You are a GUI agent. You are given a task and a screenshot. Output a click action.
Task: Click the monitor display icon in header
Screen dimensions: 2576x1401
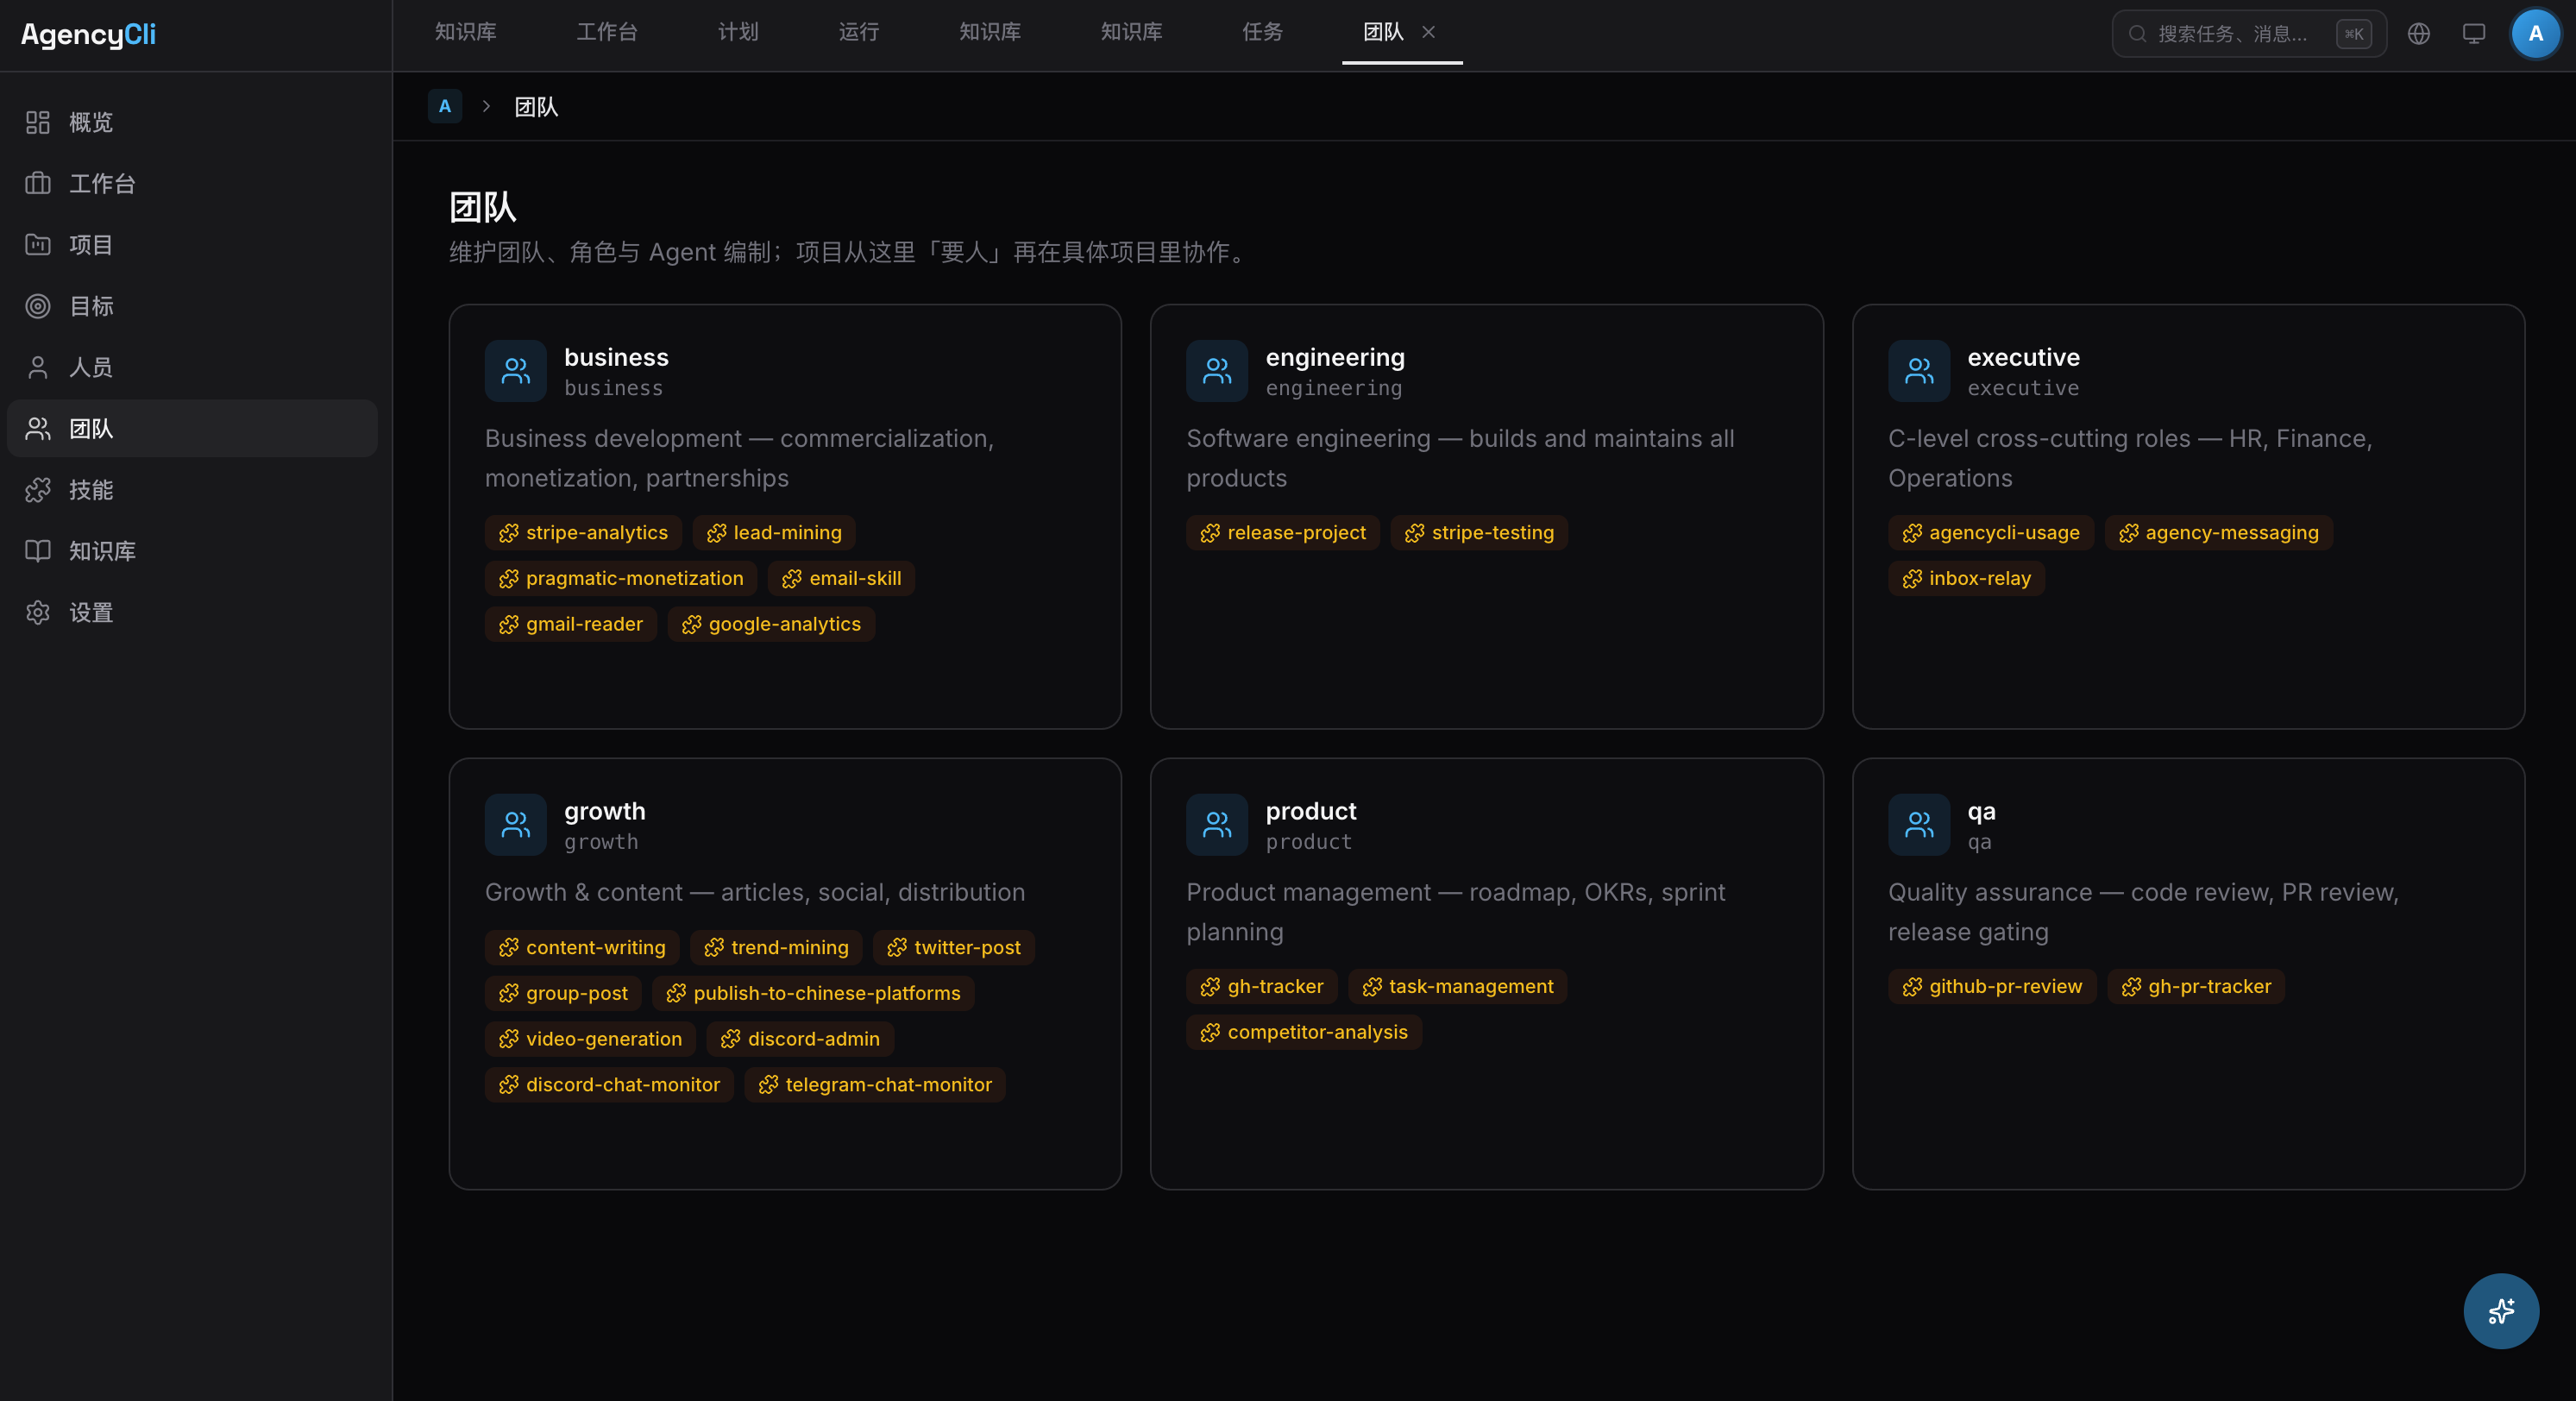(x=2473, y=34)
